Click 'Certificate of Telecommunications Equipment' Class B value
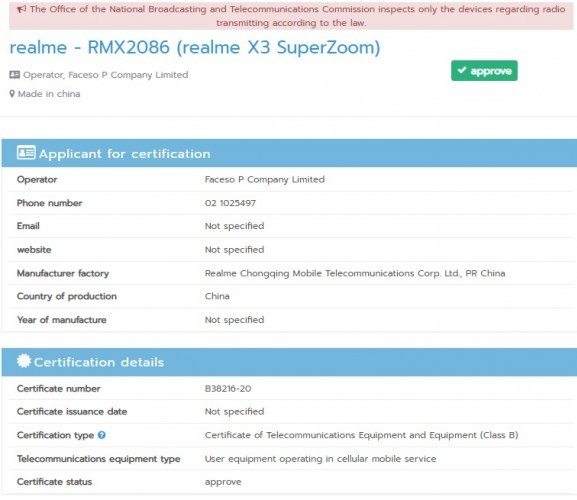Image resolution: width=577 pixels, height=500 pixels. coord(361,435)
